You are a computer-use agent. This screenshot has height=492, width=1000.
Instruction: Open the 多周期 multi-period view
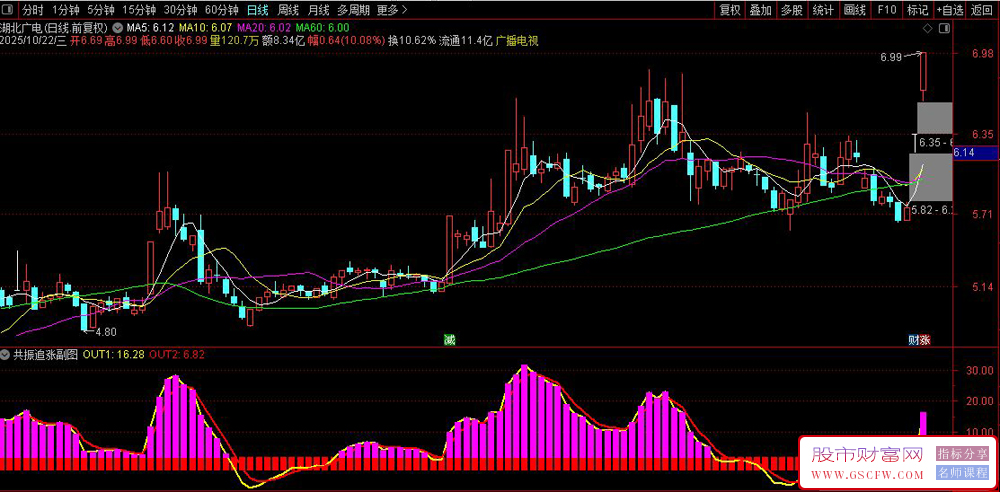click(x=352, y=10)
